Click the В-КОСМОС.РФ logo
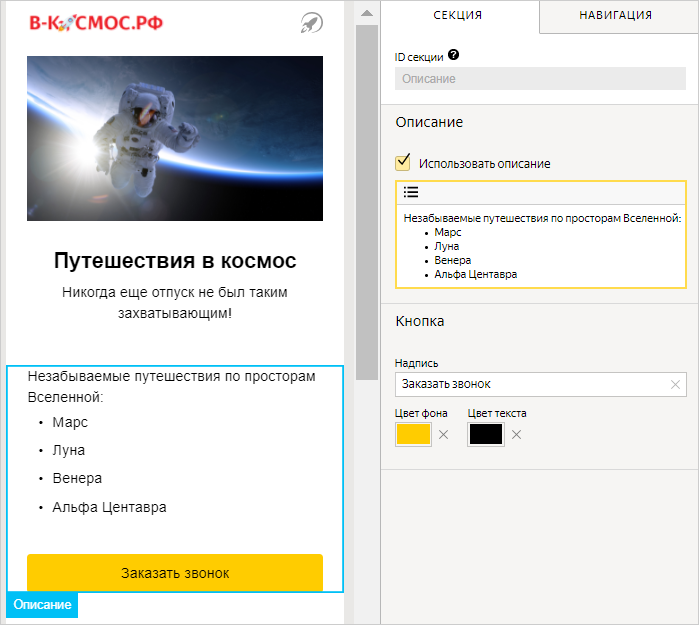Image resolution: width=699 pixels, height=625 pixels. click(96, 23)
